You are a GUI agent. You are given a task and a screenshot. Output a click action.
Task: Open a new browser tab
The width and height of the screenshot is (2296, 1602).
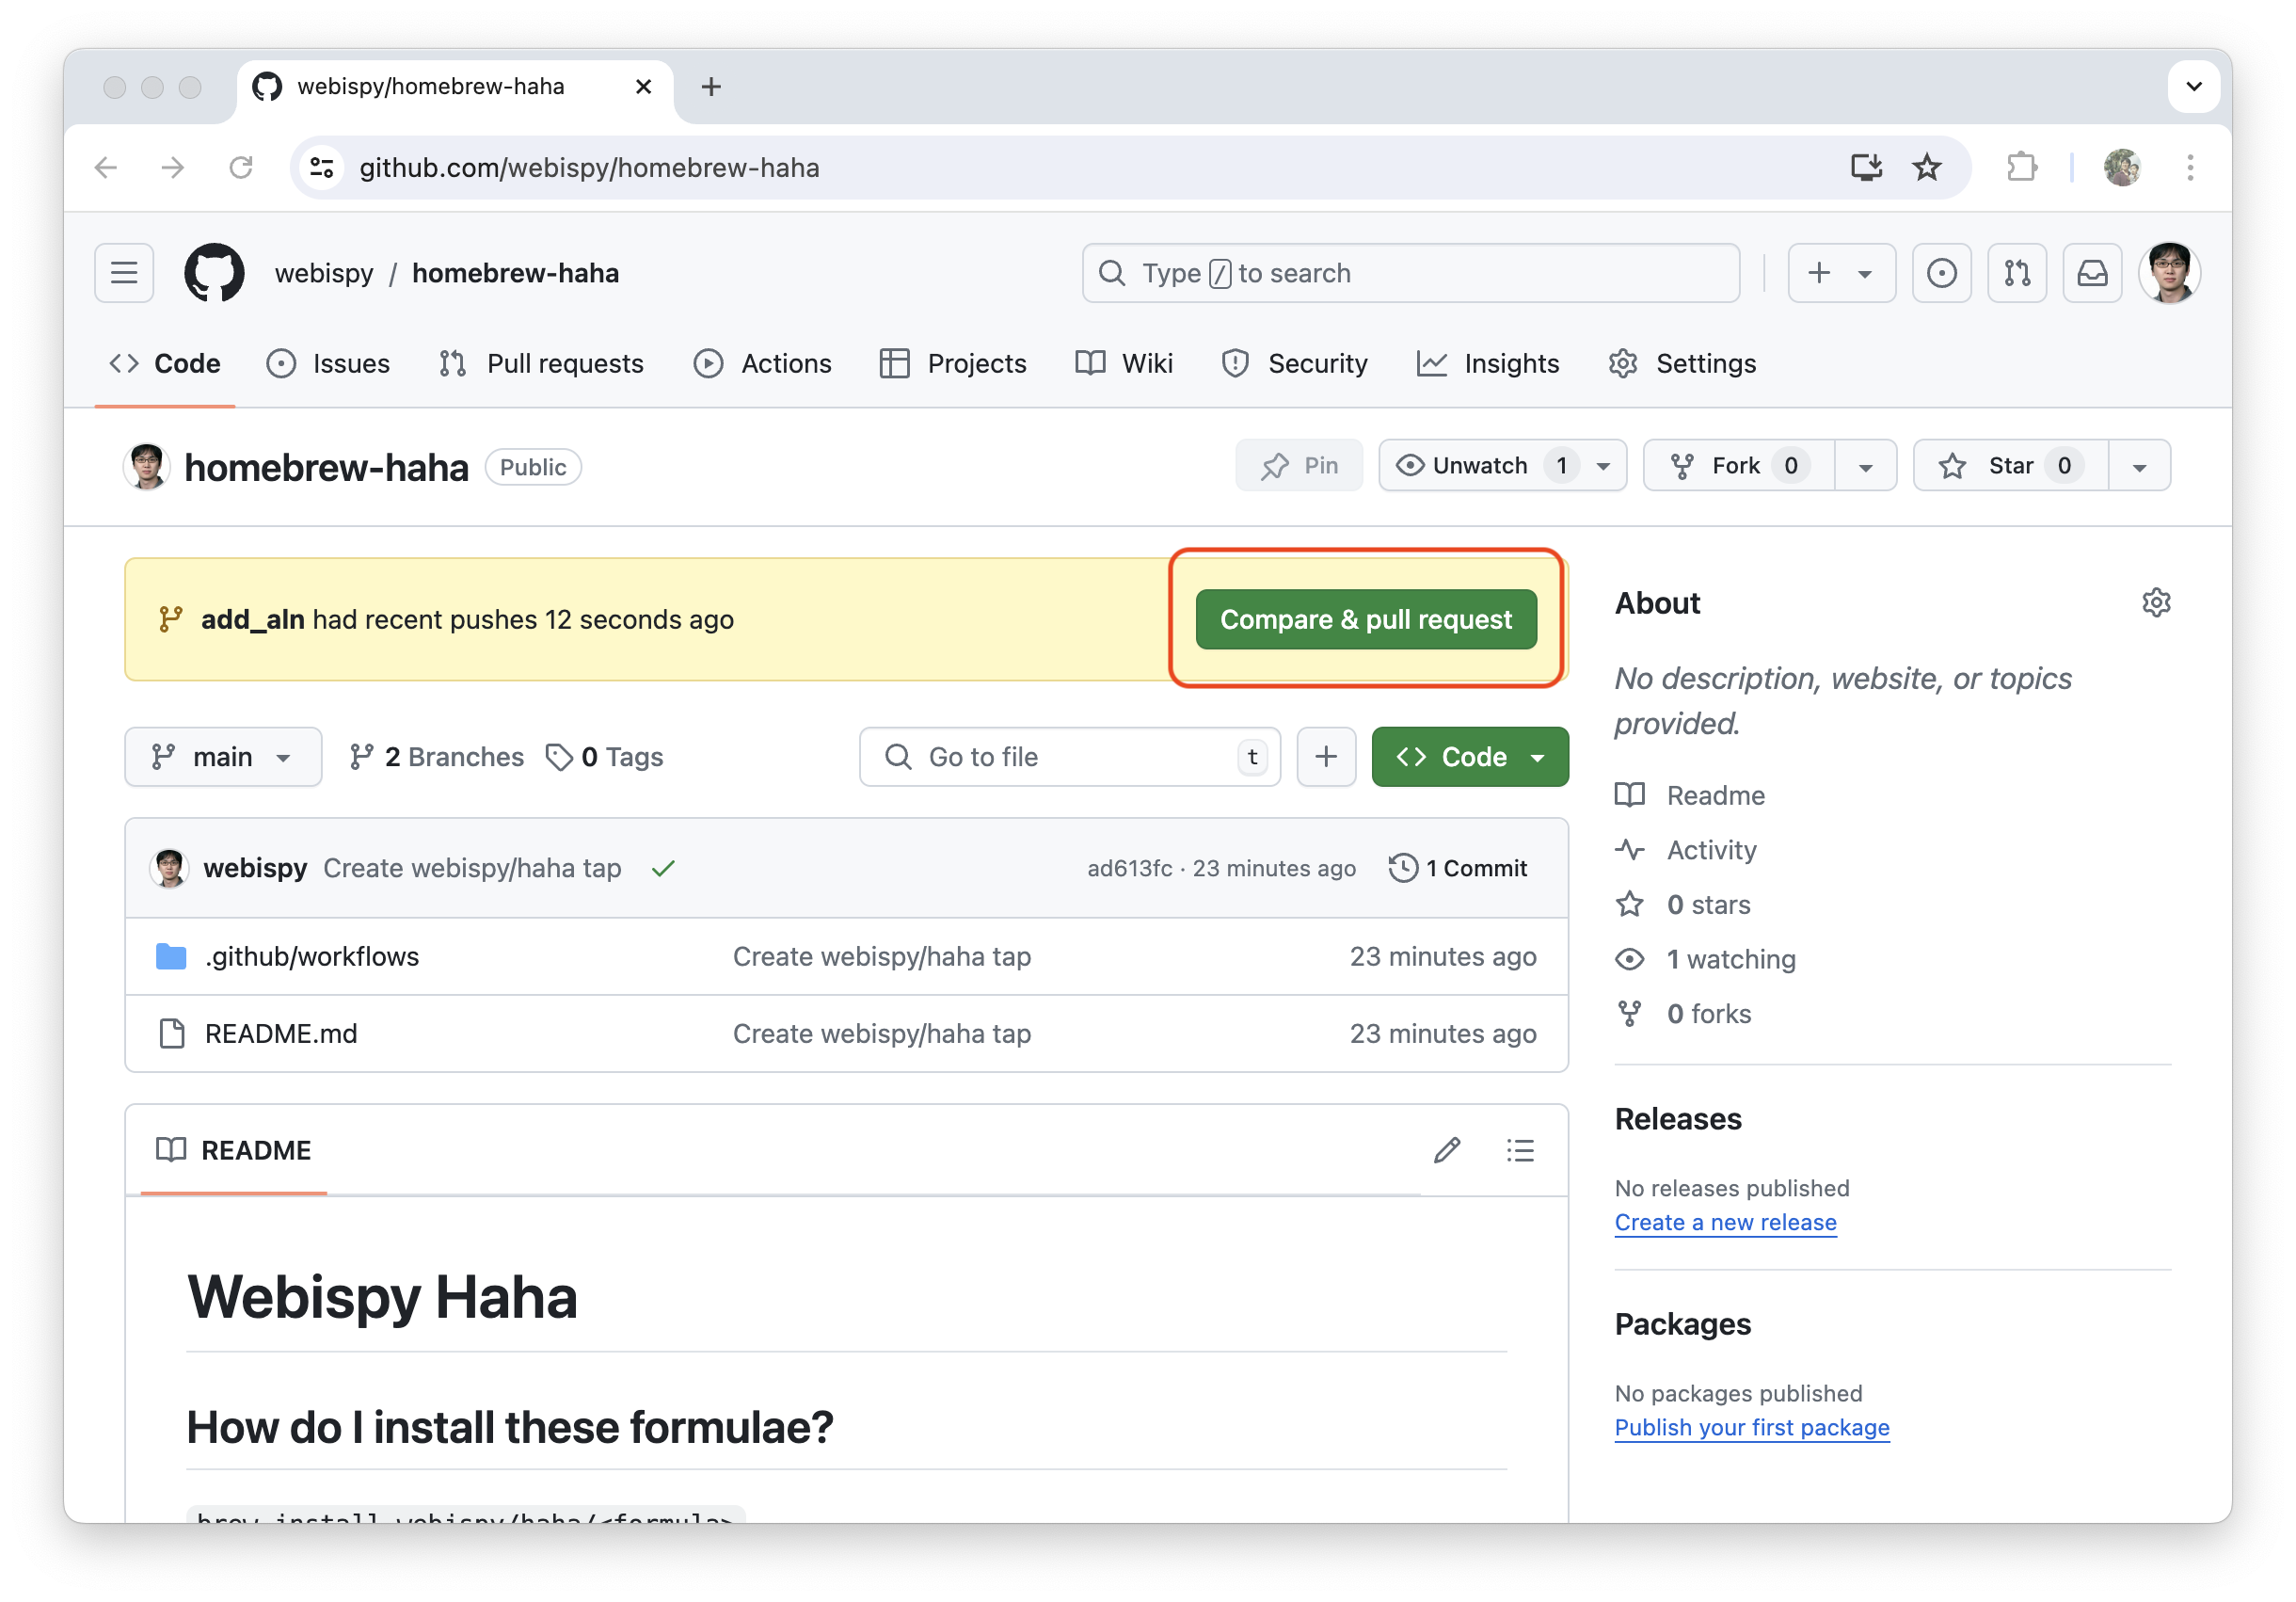[x=711, y=87]
